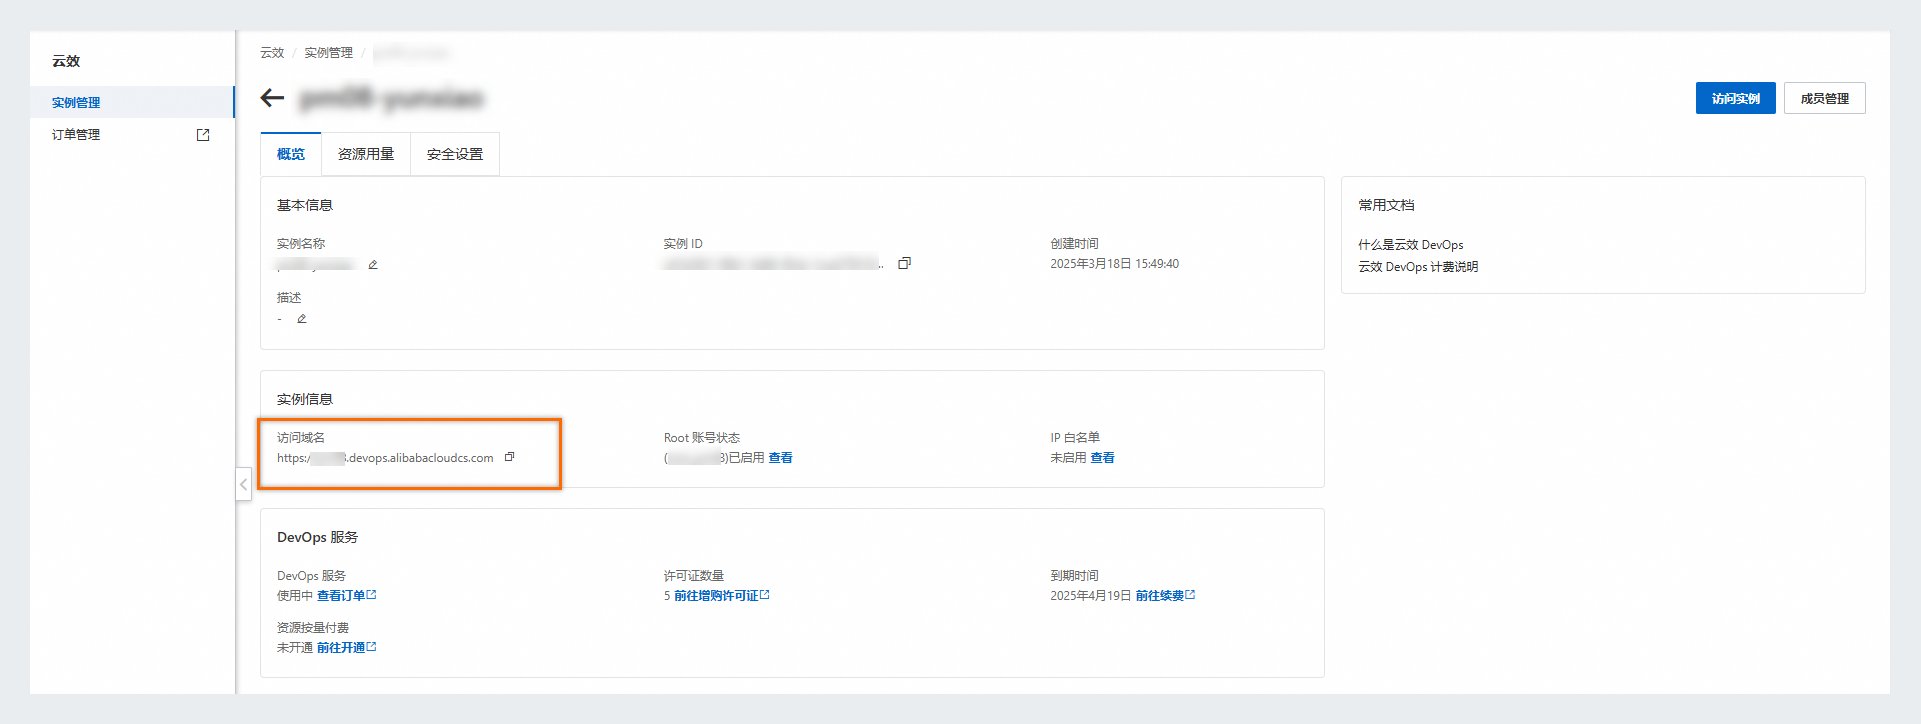Switch to the 安全设置 tab
The width and height of the screenshot is (1921, 724).
455,154
